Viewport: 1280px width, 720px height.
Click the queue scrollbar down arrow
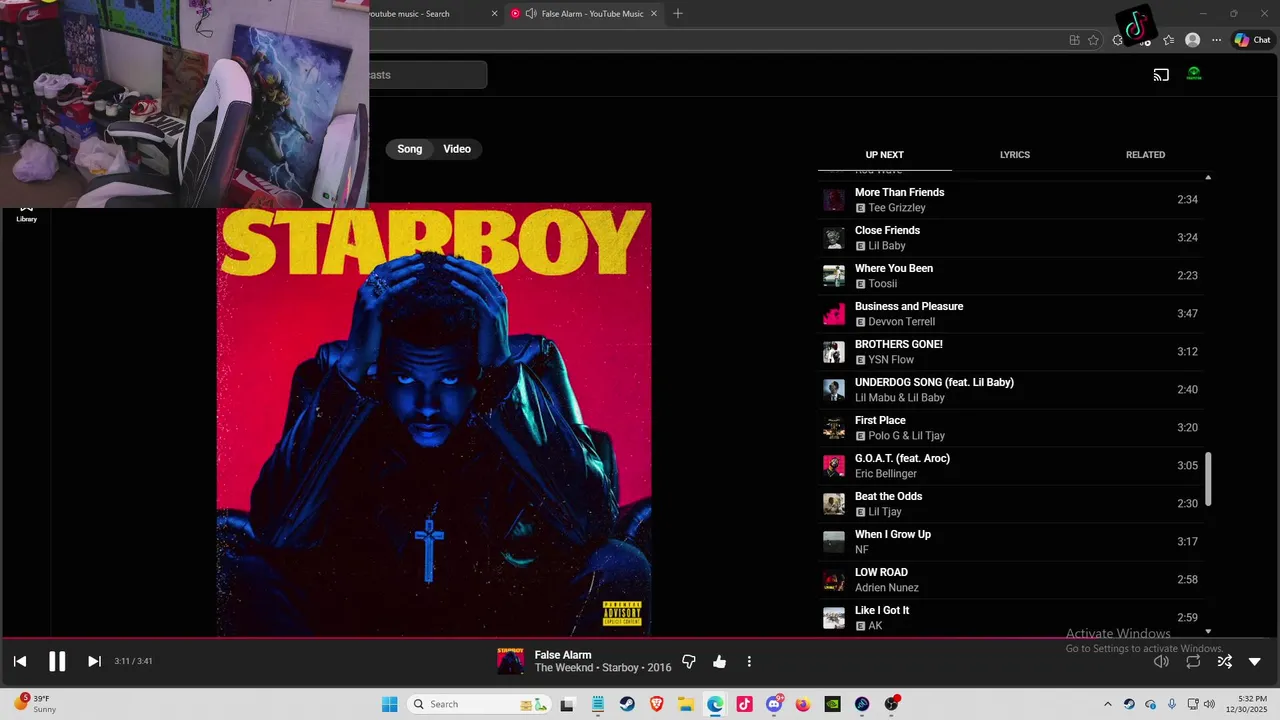(x=1208, y=631)
